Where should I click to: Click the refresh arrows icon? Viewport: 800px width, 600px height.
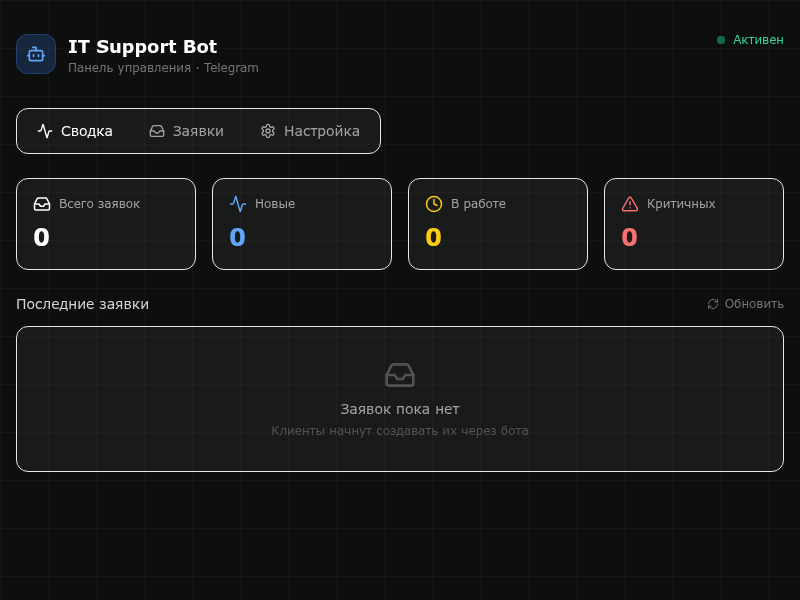[713, 304]
